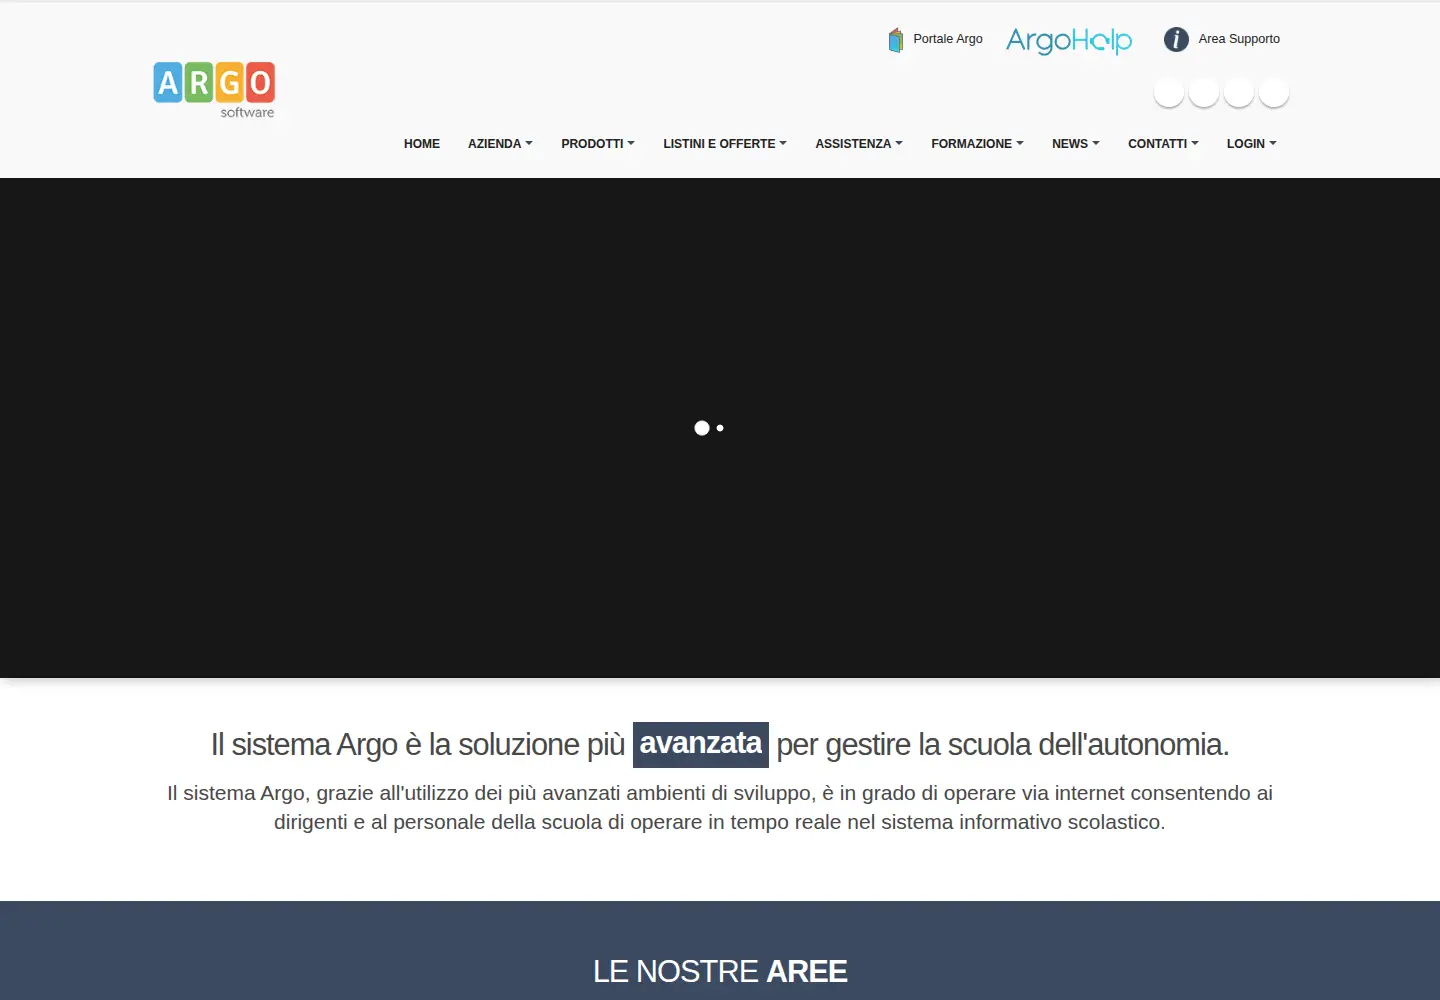Open the Portale Argo link
Viewport: 1440px width, 1000px height.
tap(936, 39)
